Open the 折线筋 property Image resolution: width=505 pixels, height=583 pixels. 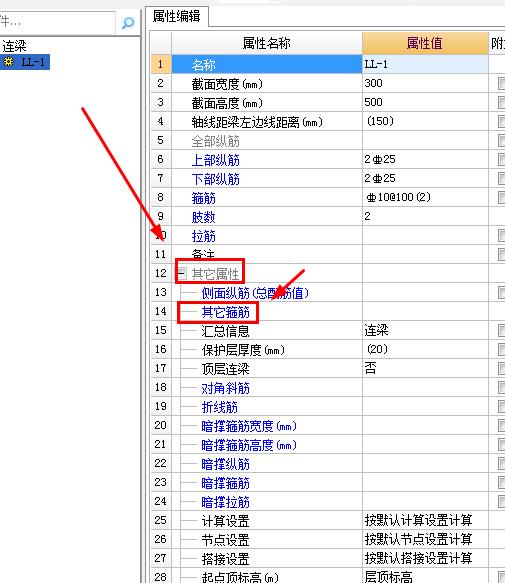coord(219,407)
